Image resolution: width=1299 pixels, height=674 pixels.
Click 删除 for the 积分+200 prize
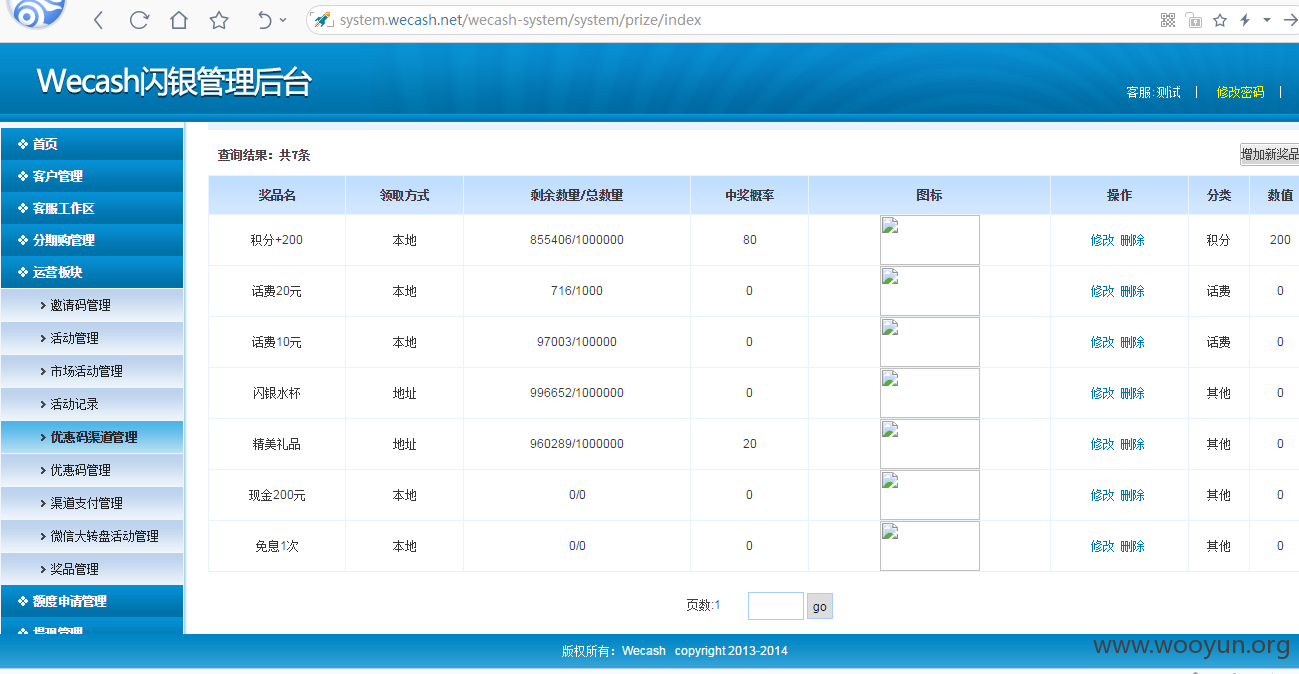[1132, 240]
